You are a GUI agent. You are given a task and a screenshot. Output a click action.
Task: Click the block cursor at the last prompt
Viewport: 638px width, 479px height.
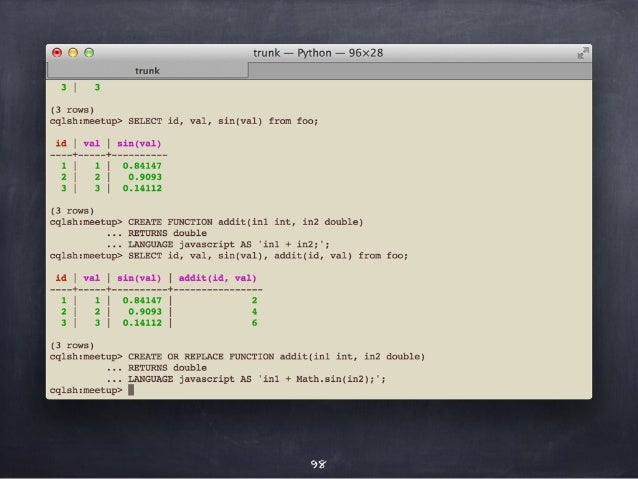point(131,390)
